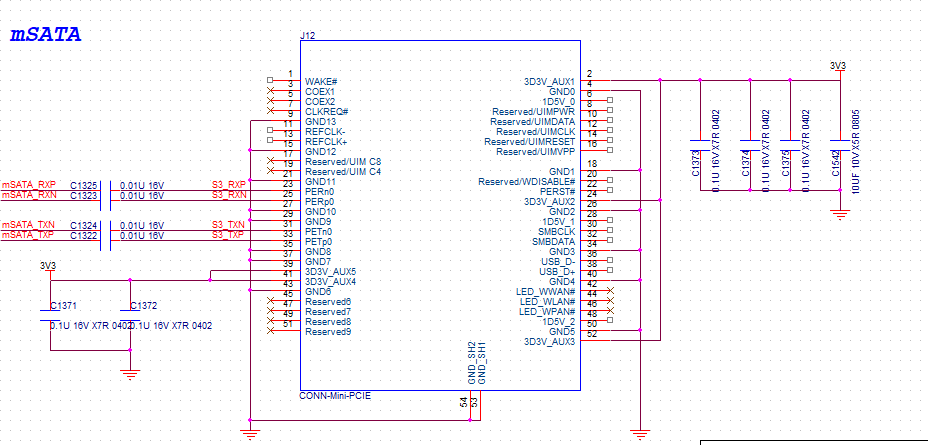Select capacitor designator C1322
Screen dimensions: 928x445
[x=83, y=236]
